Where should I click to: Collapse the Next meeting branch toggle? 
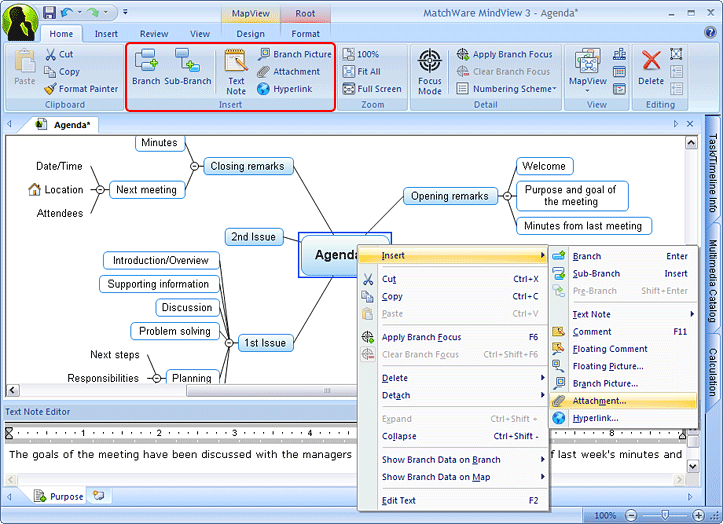(x=100, y=190)
